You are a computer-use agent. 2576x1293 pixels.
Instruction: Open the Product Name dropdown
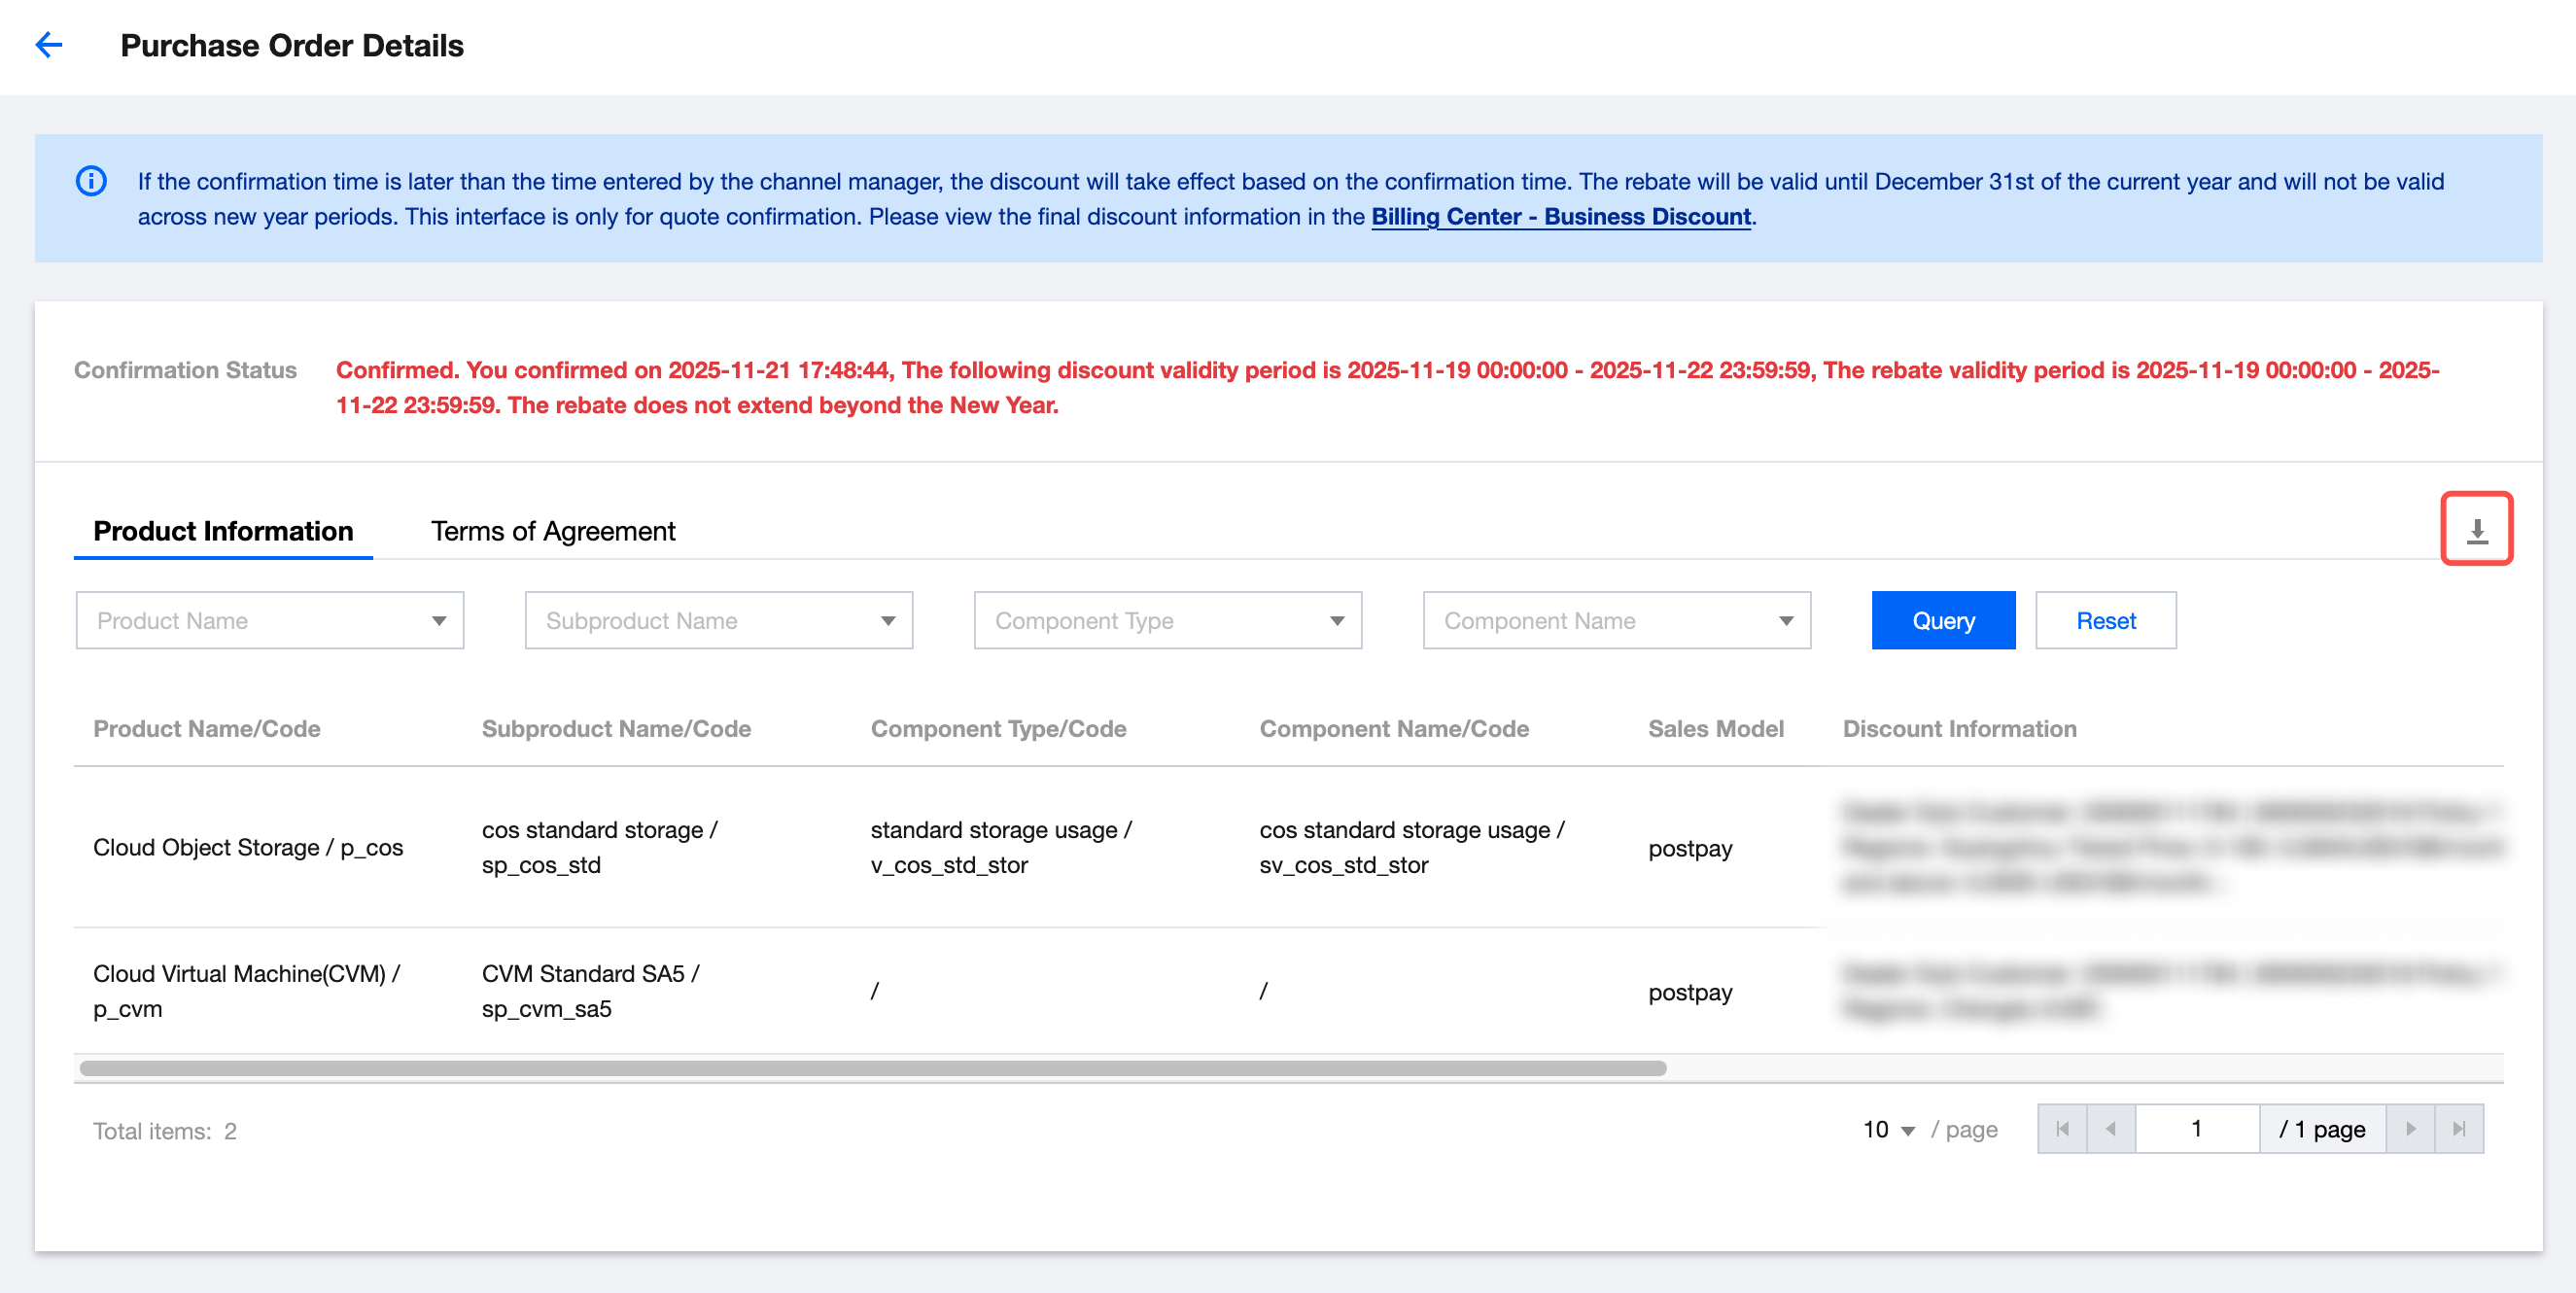pyautogui.click(x=269, y=620)
